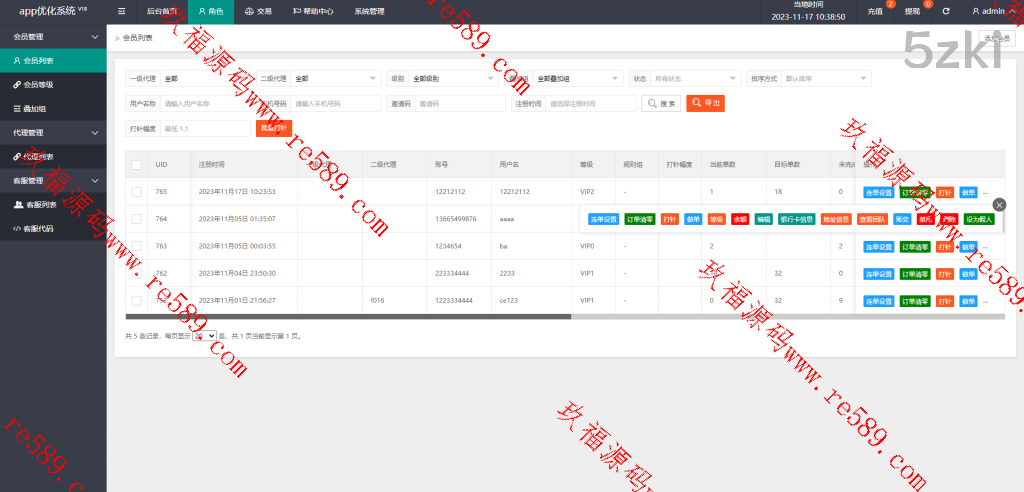This screenshot has height=492, width=1024.
Task: Click the table's horizontal scrollbar
Action: pos(348,316)
